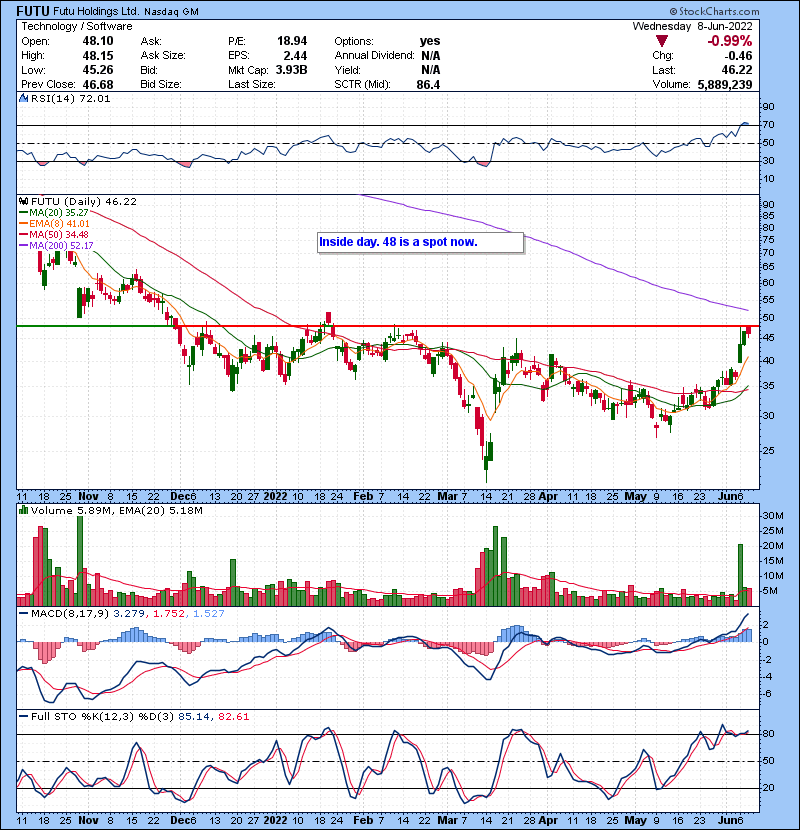Viewport: 800px width, 830px height.
Task: Click the candlestick icon beside FUTU (Daily)
Action: [x=23, y=202]
